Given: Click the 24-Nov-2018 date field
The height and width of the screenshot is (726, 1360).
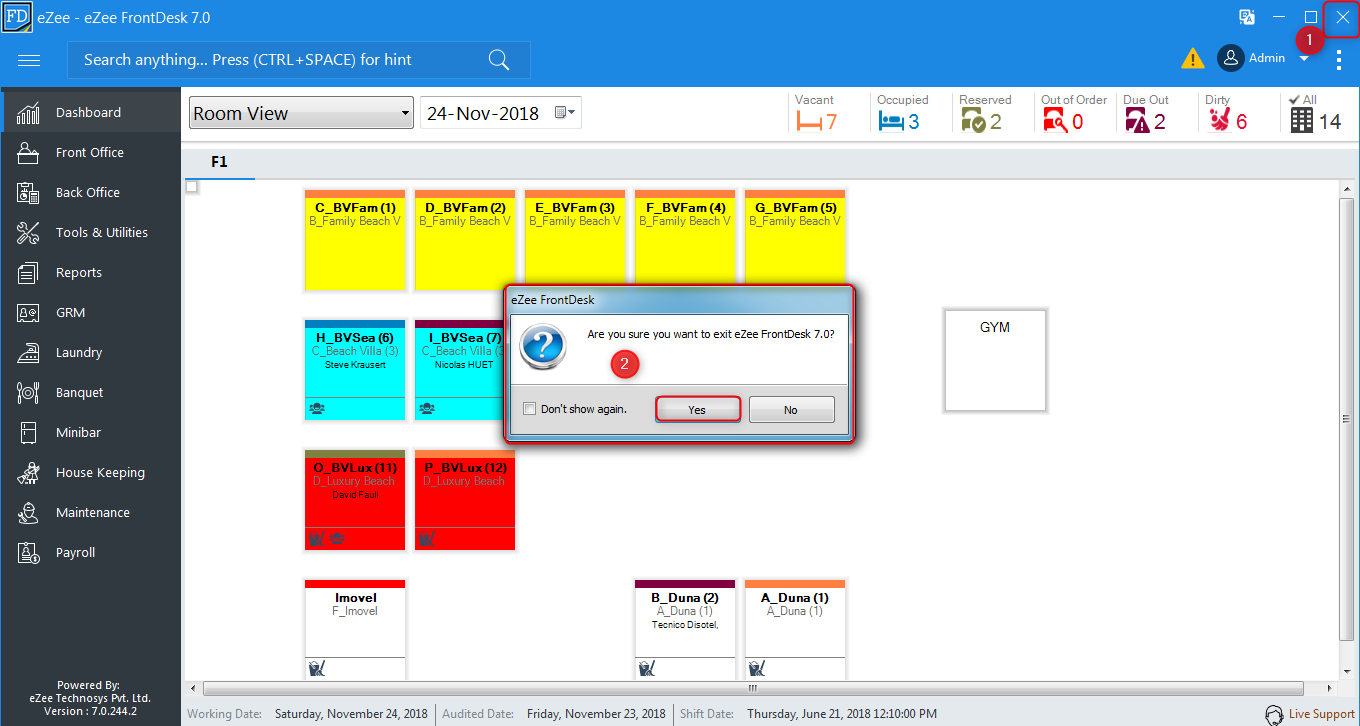Looking at the screenshot, I should pyautogui.click(x=501, y=113).
